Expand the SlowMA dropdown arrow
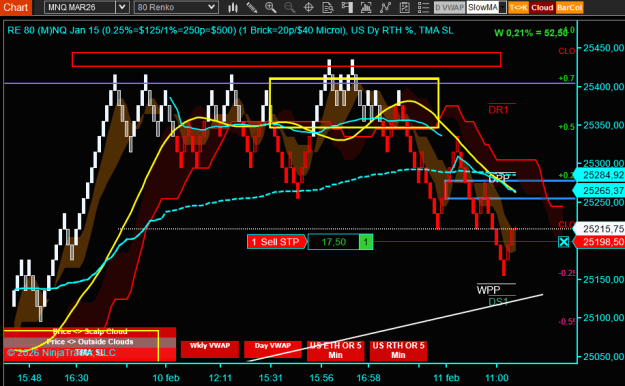Screen dimensions: 625x386 pyautogui.click(x=502, y=8)
